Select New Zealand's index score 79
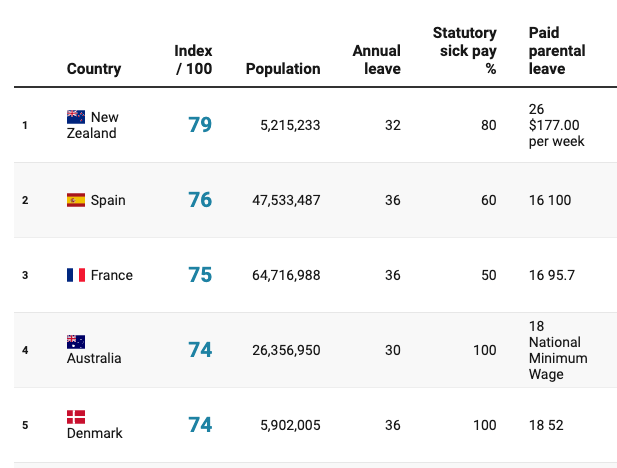The image size is (617, 468). pos(200,125)
